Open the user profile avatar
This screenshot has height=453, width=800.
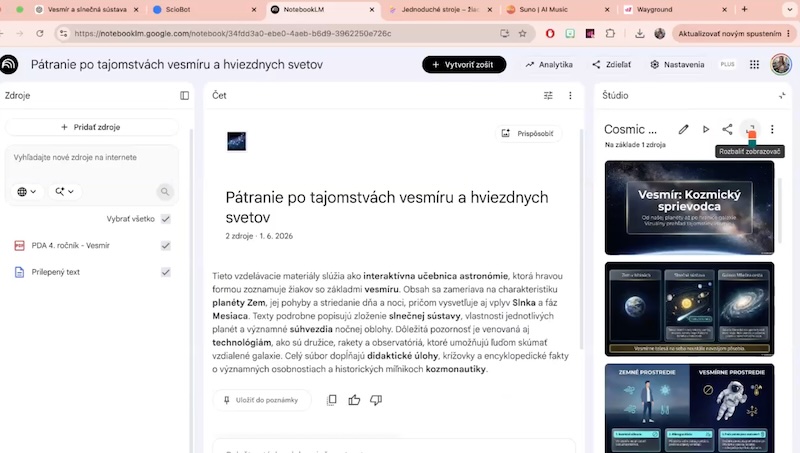(x=781, y=64)
